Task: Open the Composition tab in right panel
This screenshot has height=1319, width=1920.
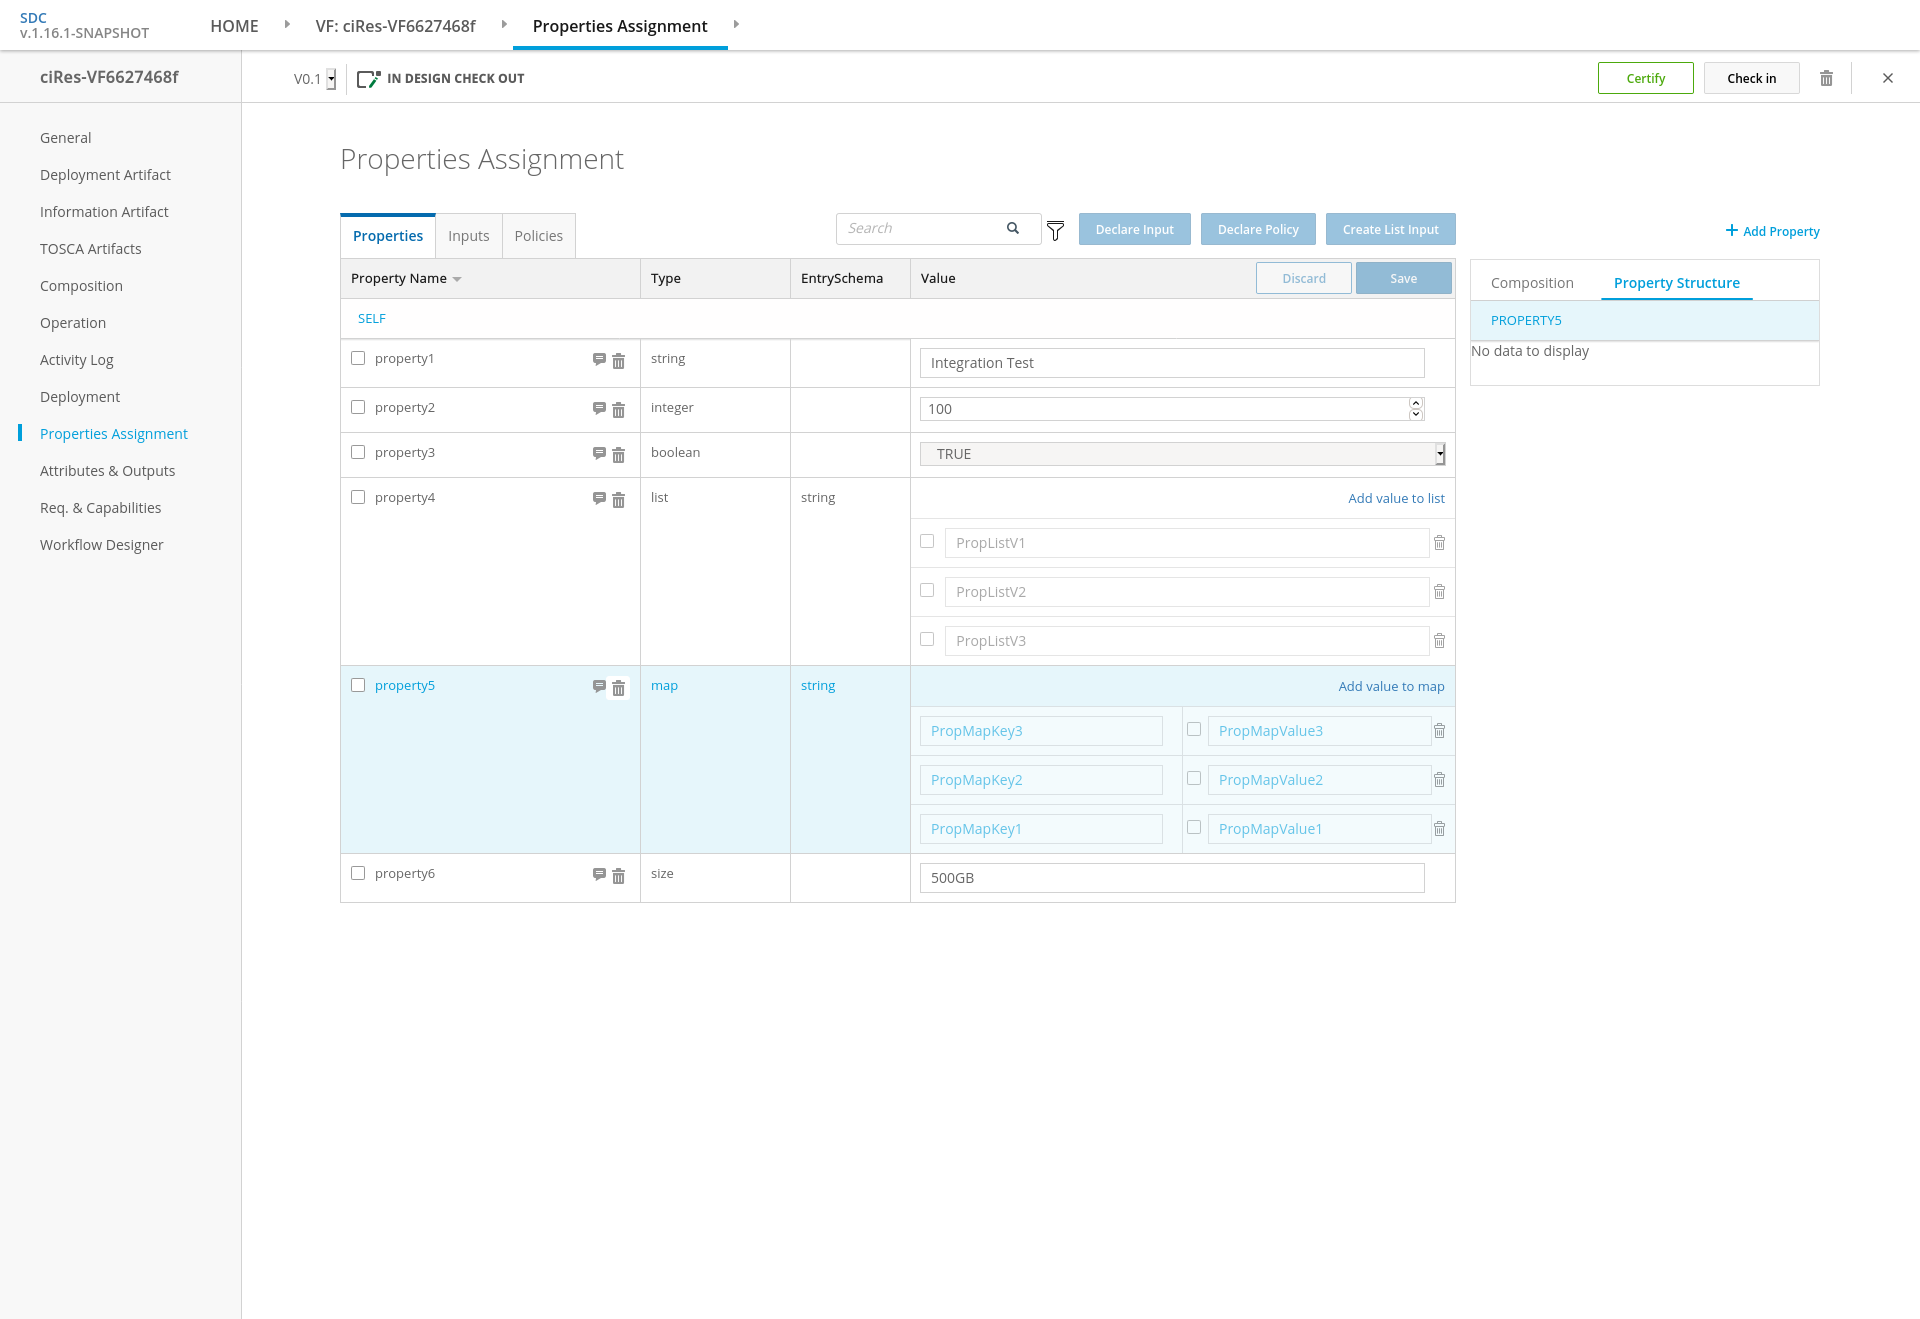Action: click(x=1532, y=283)
